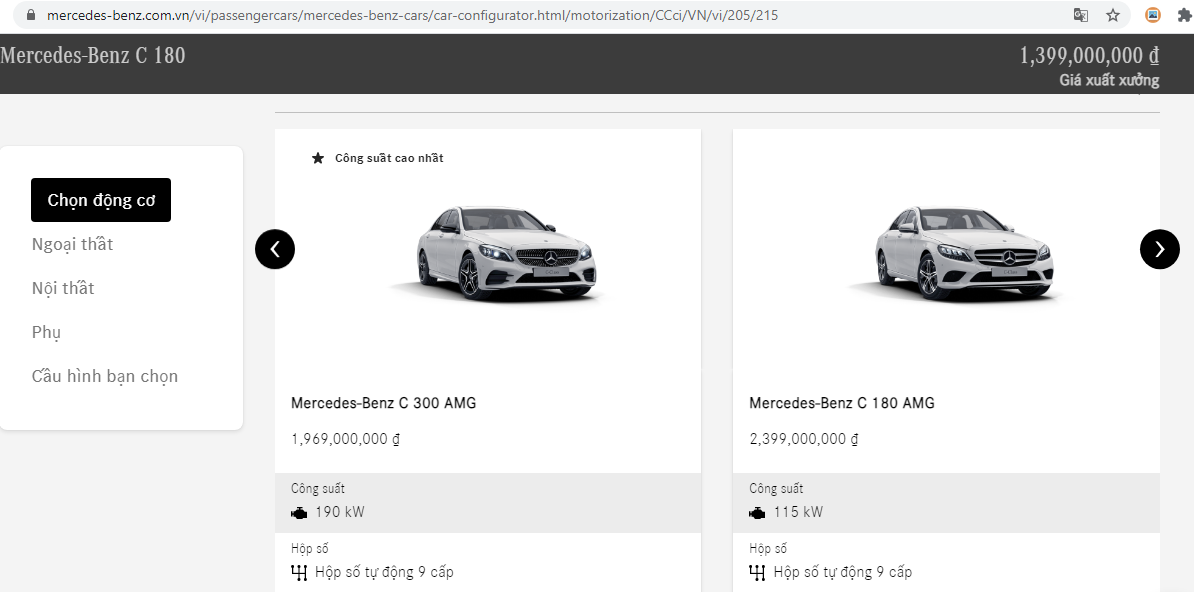Select the "Chọn động cơ" sidebar item
This screenshot has height=592, width=1194.
tap(100, 200)
